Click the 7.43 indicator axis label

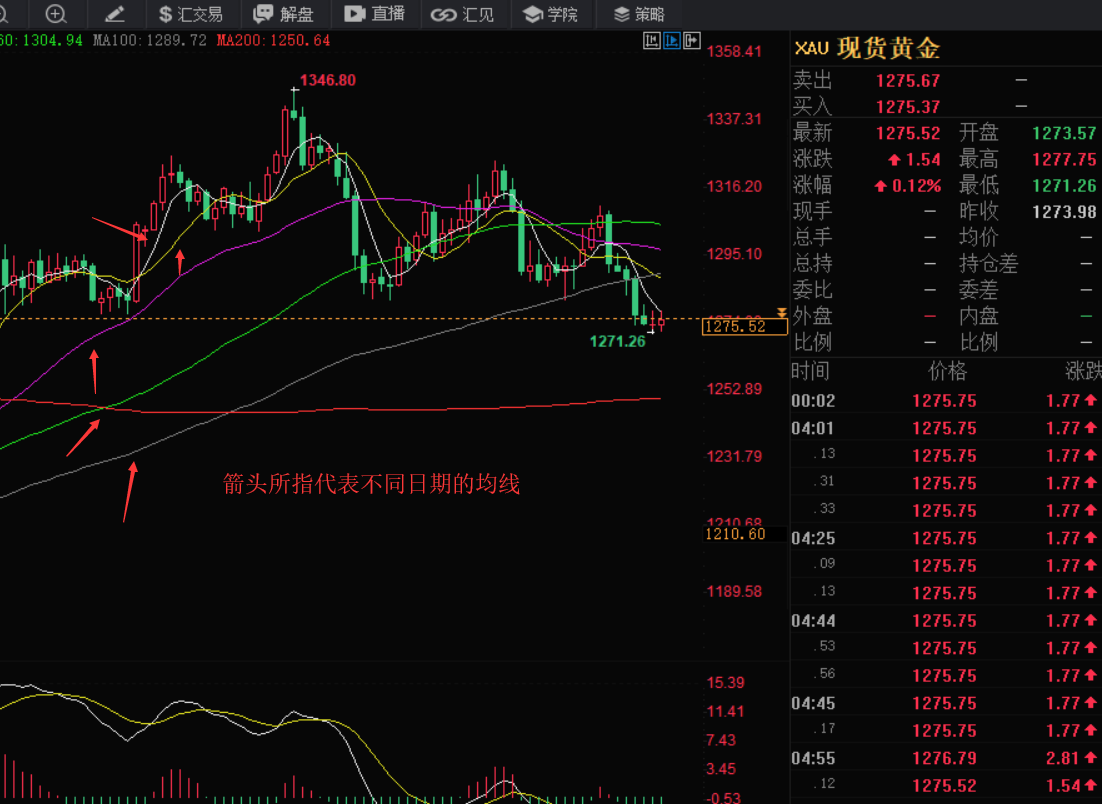pyautogui.click(x=722, y=740)
